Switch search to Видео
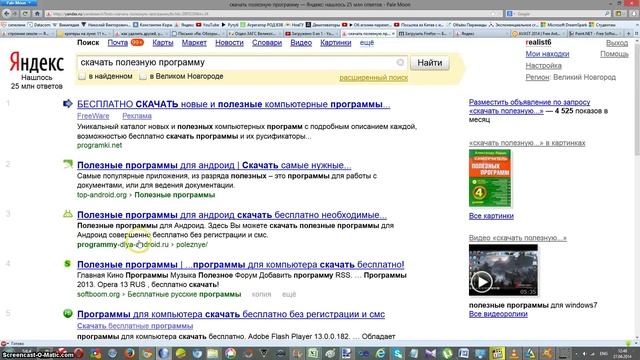 301,42
